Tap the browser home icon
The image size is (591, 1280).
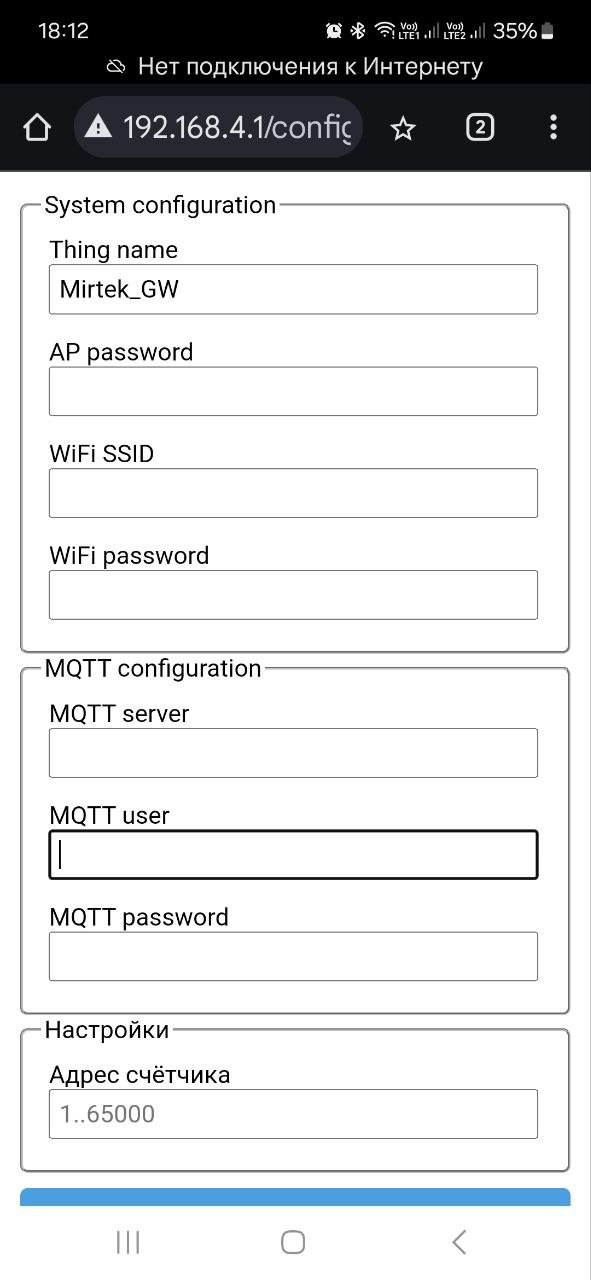[37, 127]
